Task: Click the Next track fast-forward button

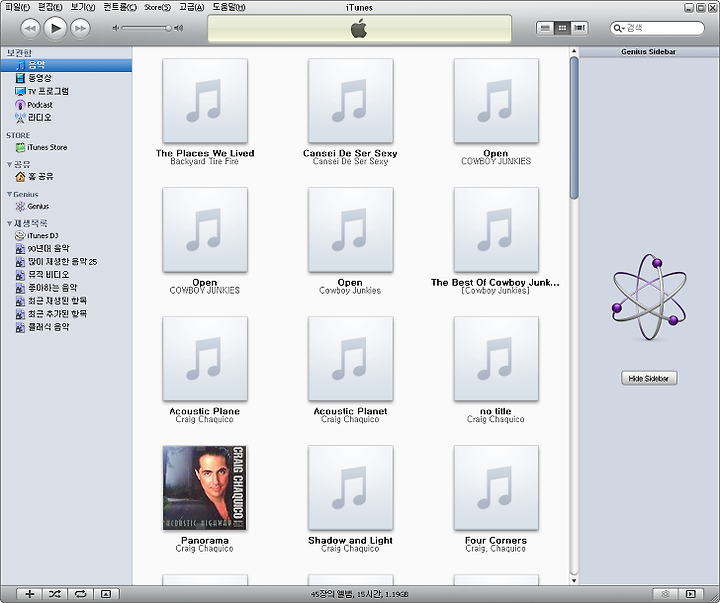Action: pyautogui.click(x=80, y=28)
